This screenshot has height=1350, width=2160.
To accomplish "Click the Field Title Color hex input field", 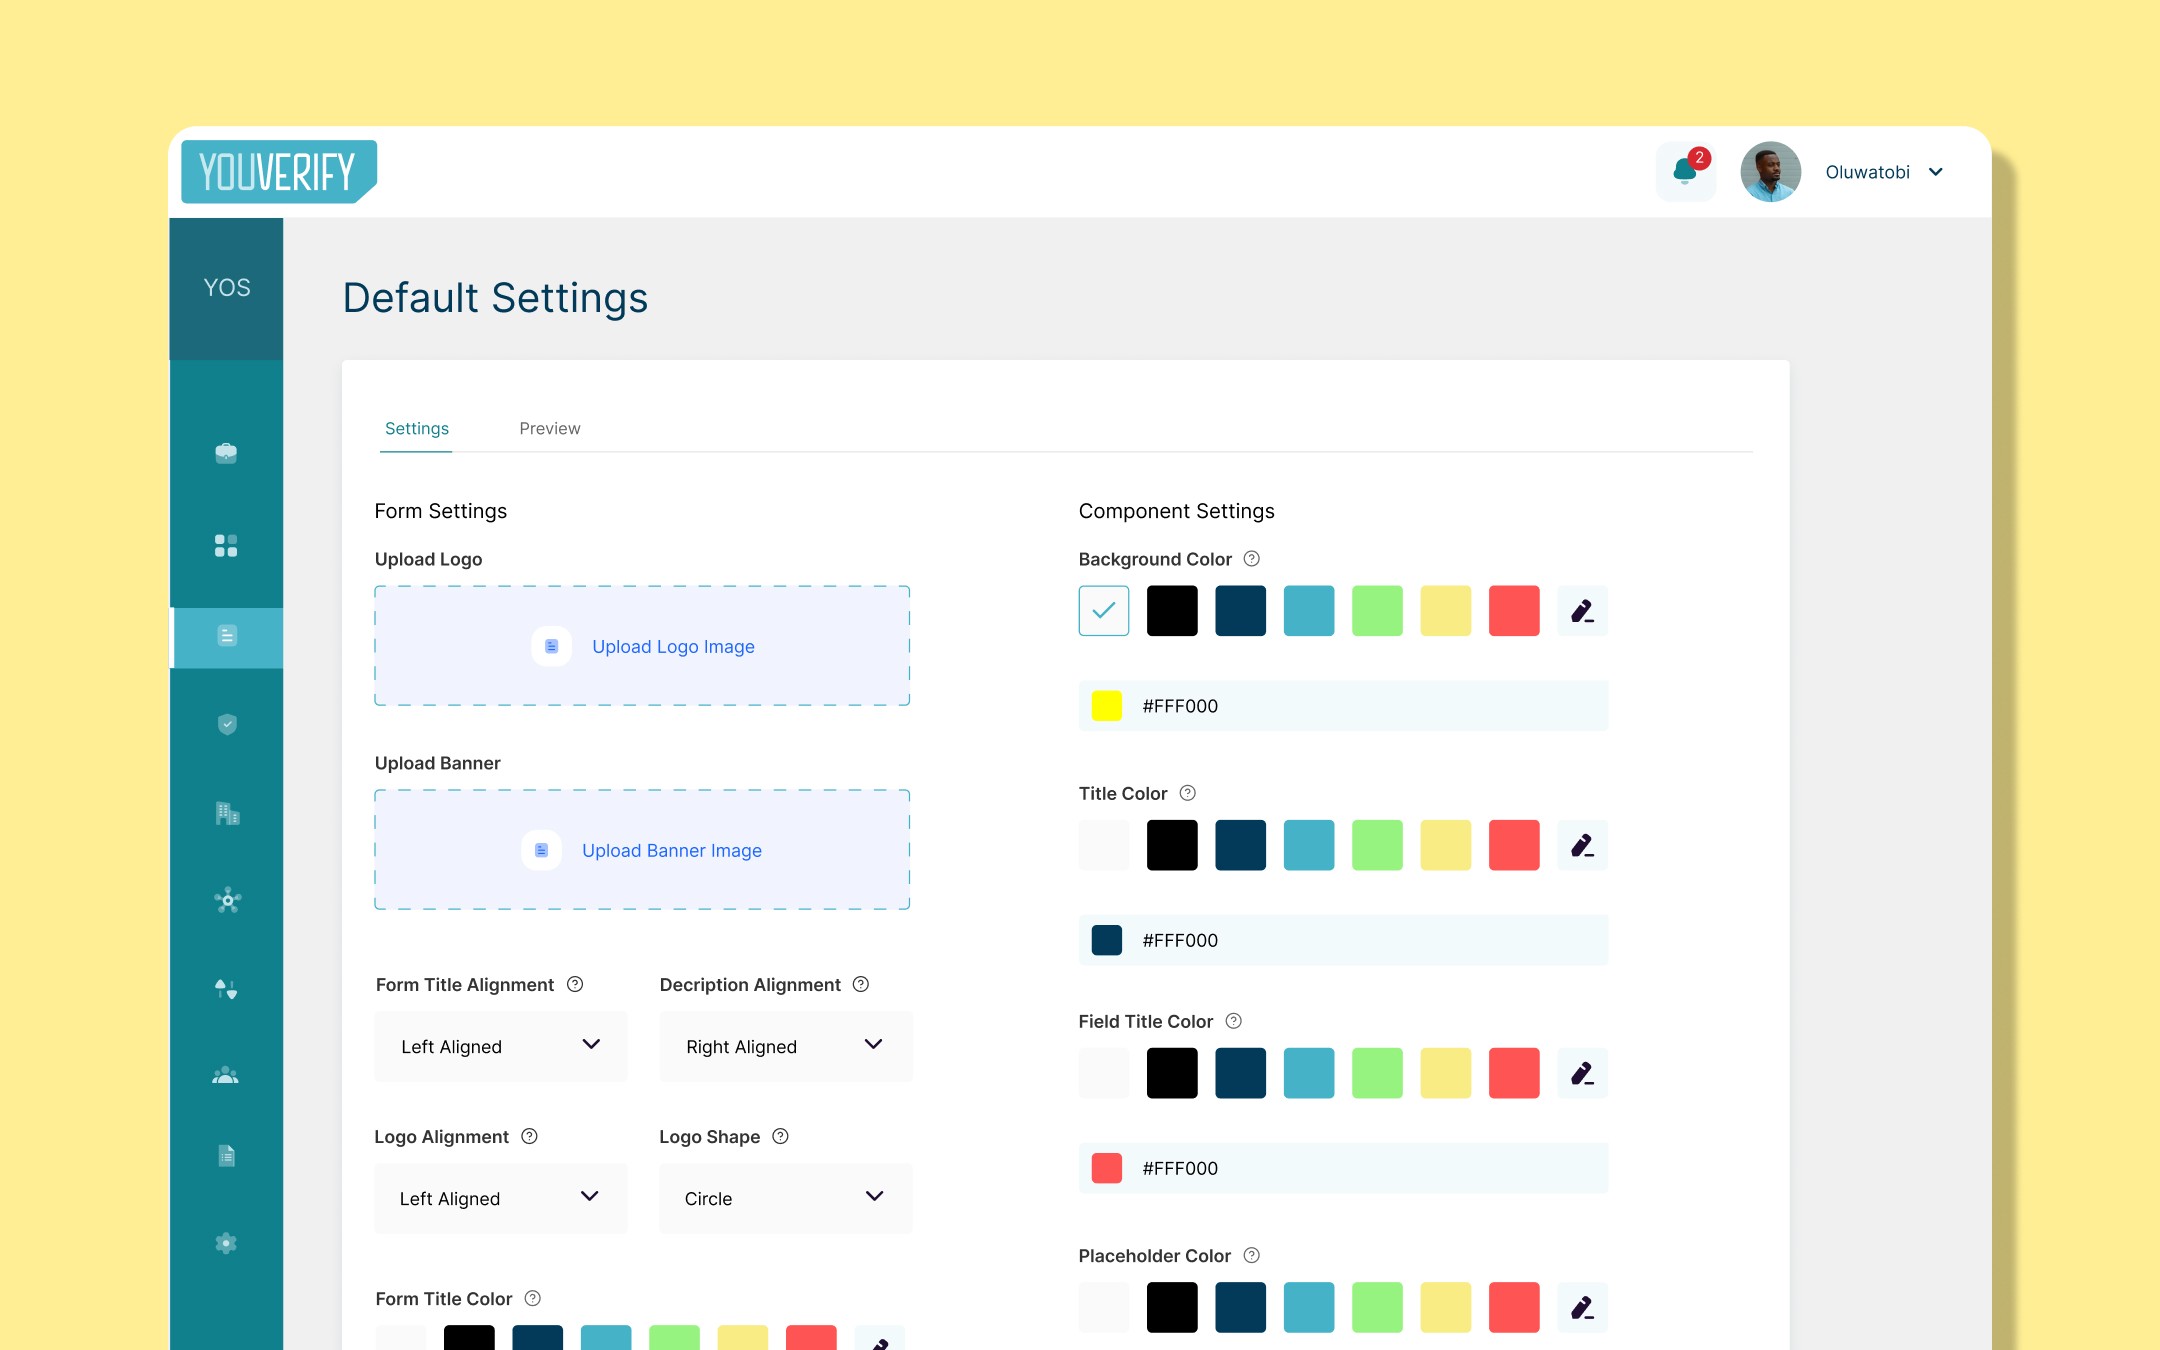I will (1343, 1168).
